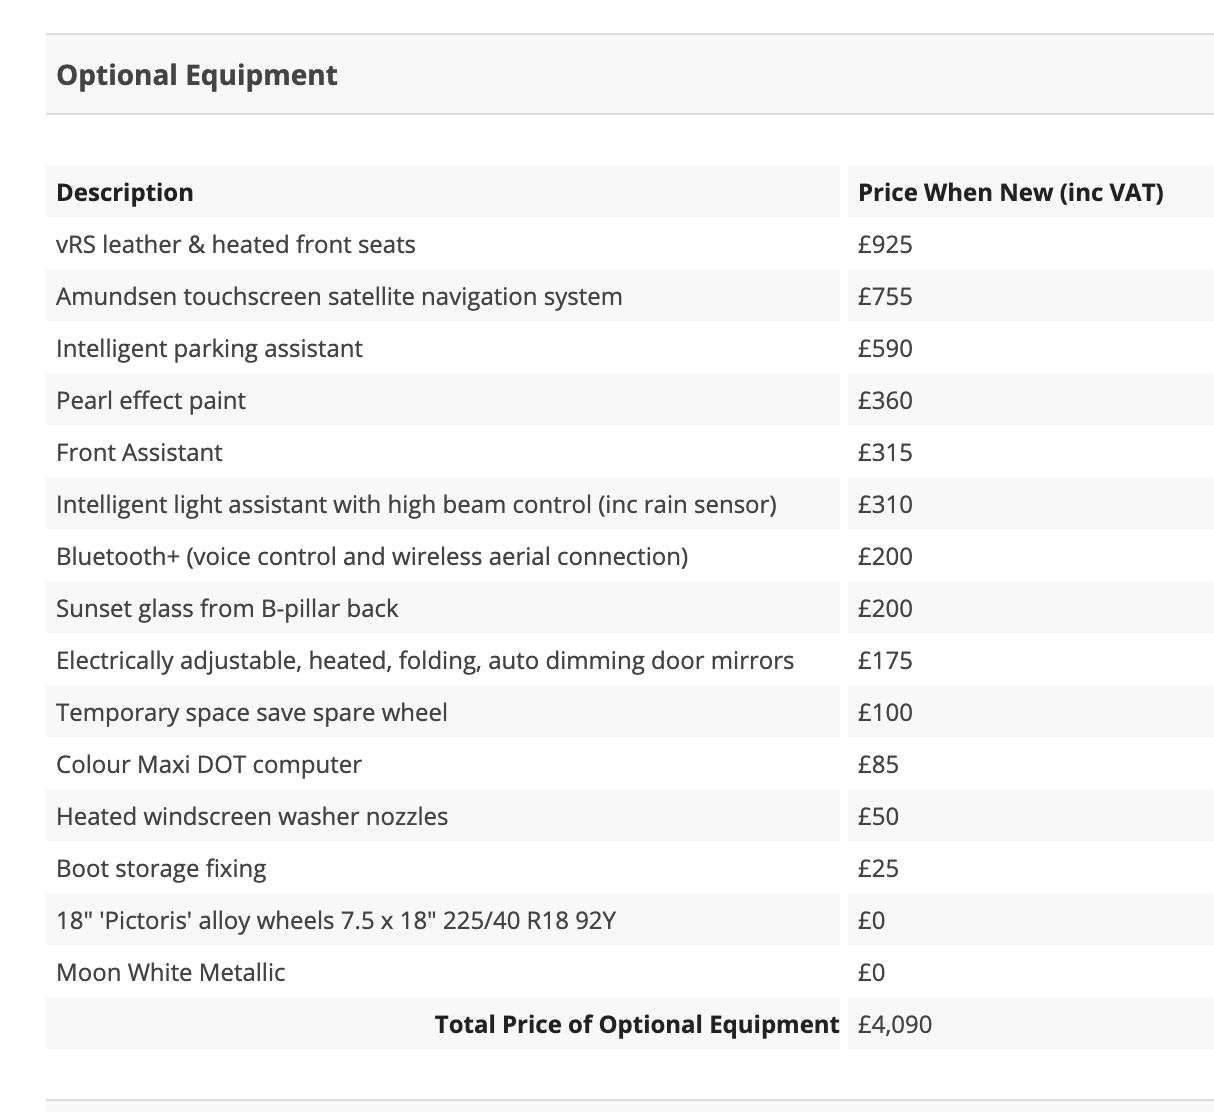Select the vRS leather & heated front seats row

[236, 245]
